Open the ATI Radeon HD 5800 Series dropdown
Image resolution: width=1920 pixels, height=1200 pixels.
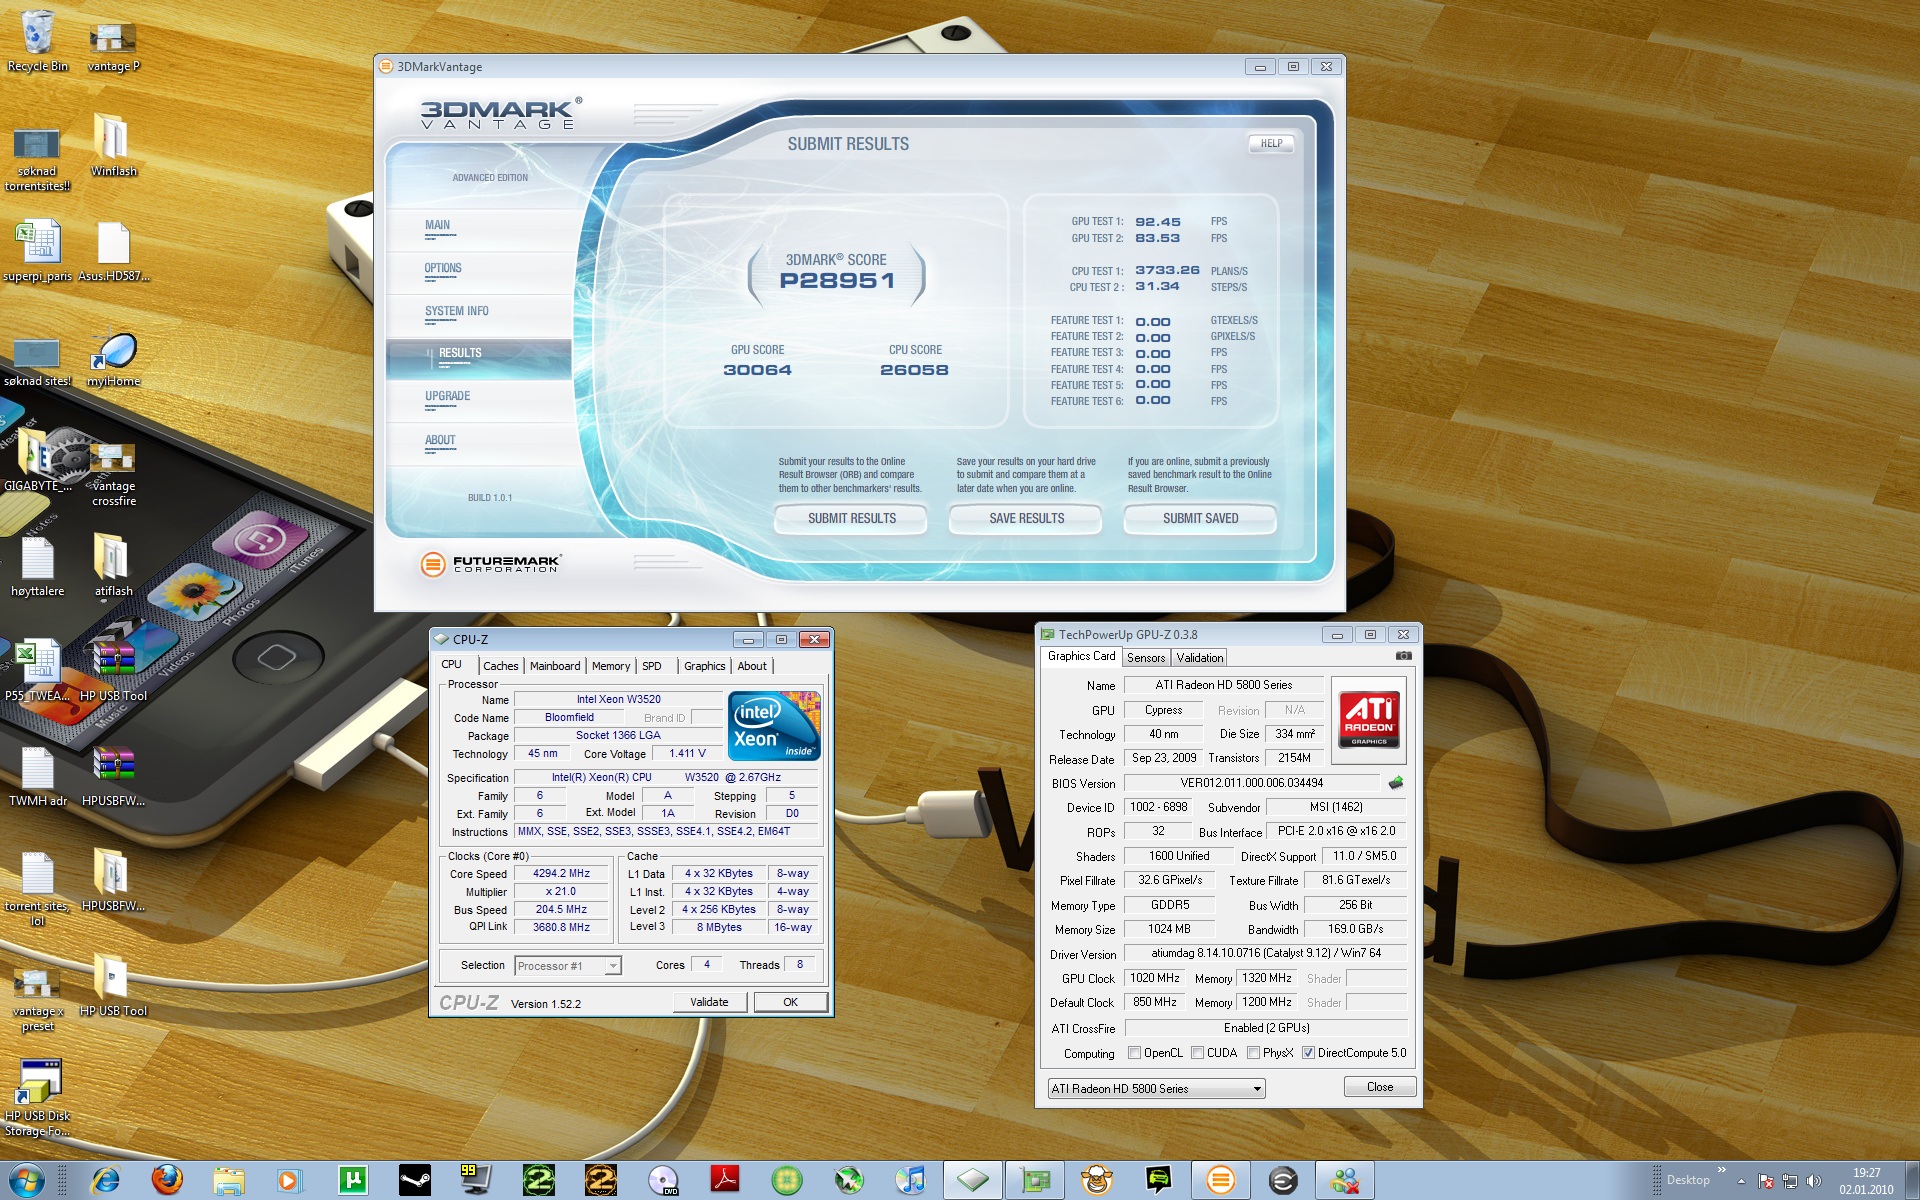tap(1156, 1089)
